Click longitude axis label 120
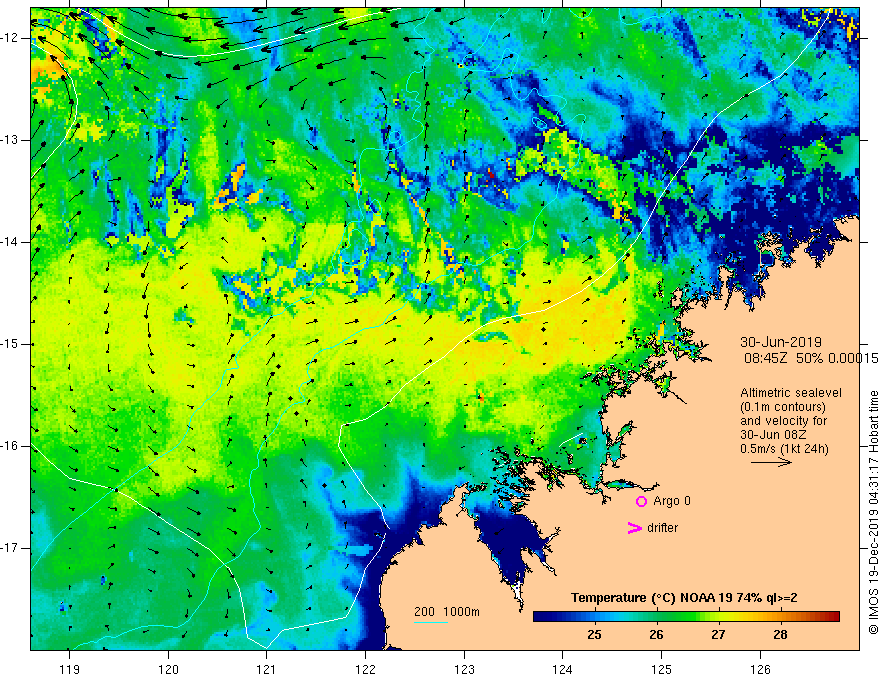Screen dimensions: 880x680 [168, 669]
